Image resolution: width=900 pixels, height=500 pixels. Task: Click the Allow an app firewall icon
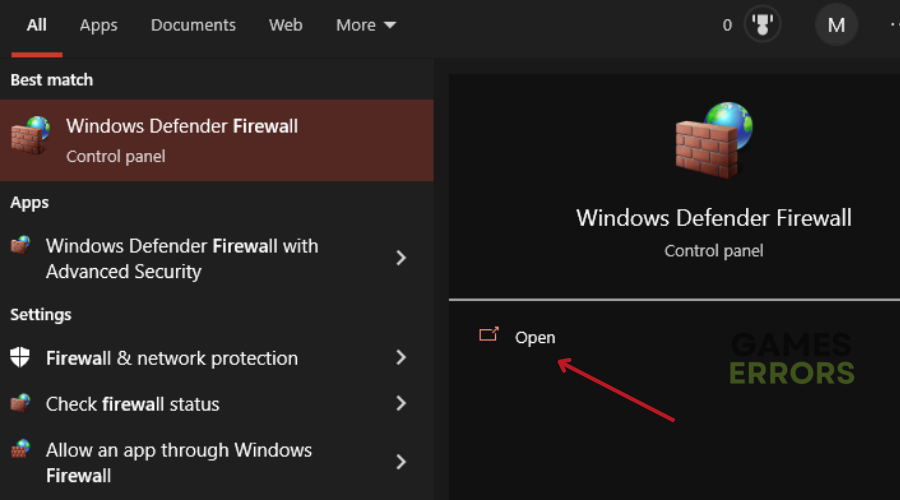20,448
